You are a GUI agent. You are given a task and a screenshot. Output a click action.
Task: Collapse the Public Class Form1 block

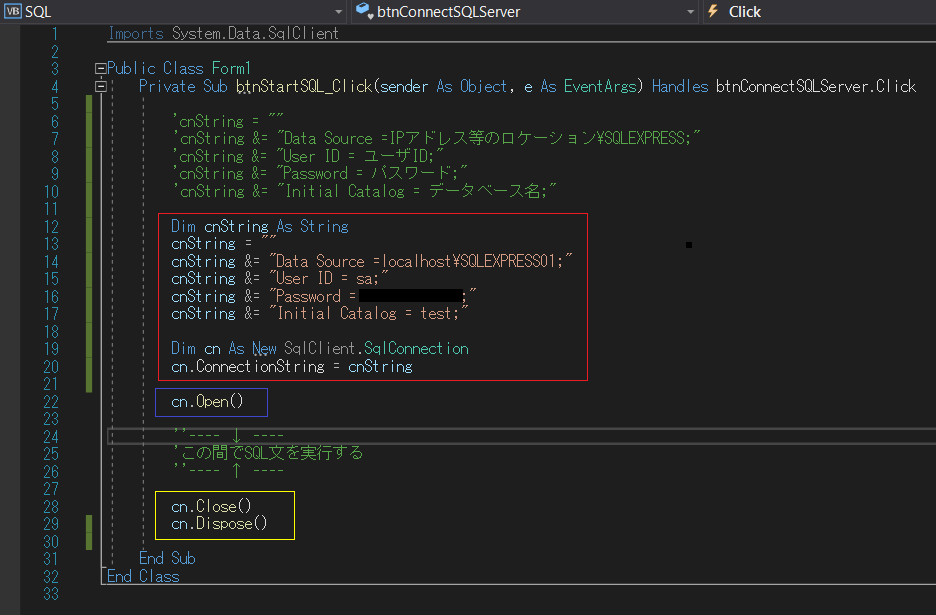[x=100, y=68]
